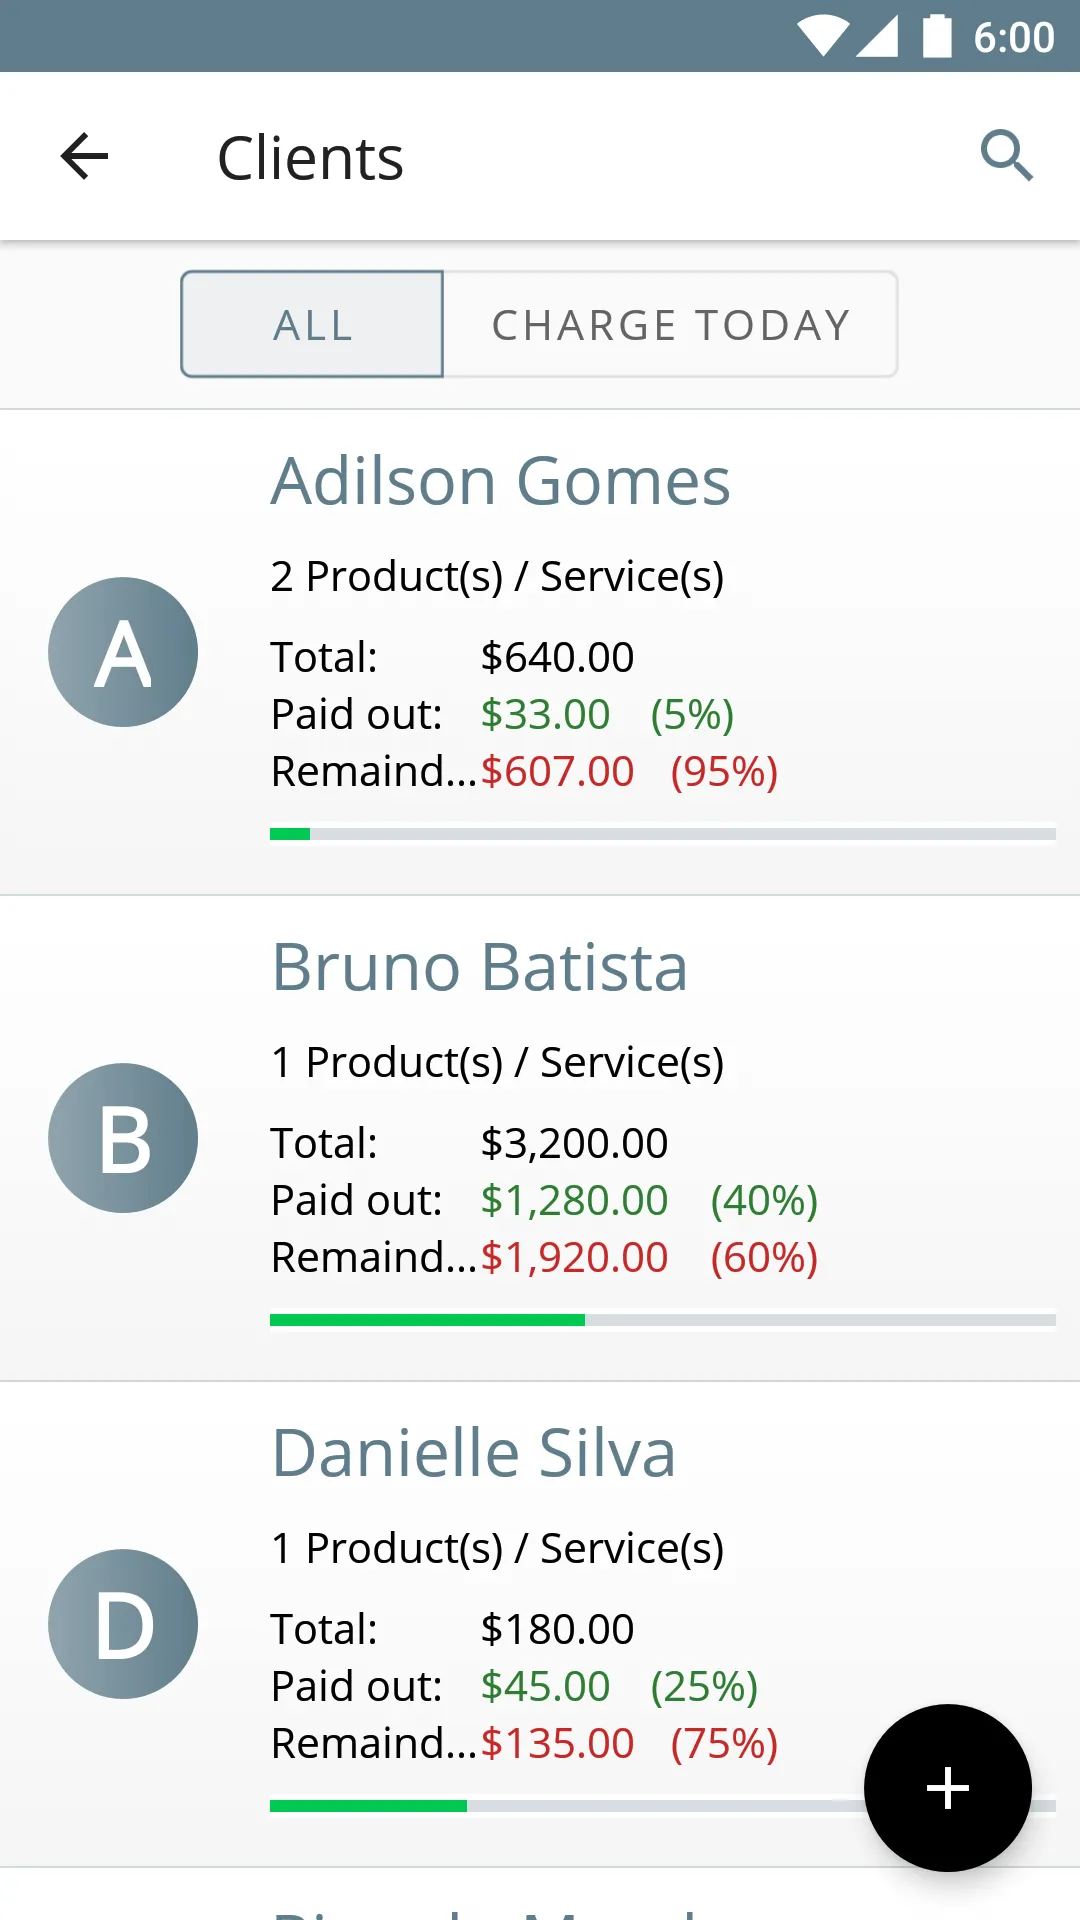Click Danielle Silva's payment progress bar
1080x1920 pixels.
(x=560, y=1806)
